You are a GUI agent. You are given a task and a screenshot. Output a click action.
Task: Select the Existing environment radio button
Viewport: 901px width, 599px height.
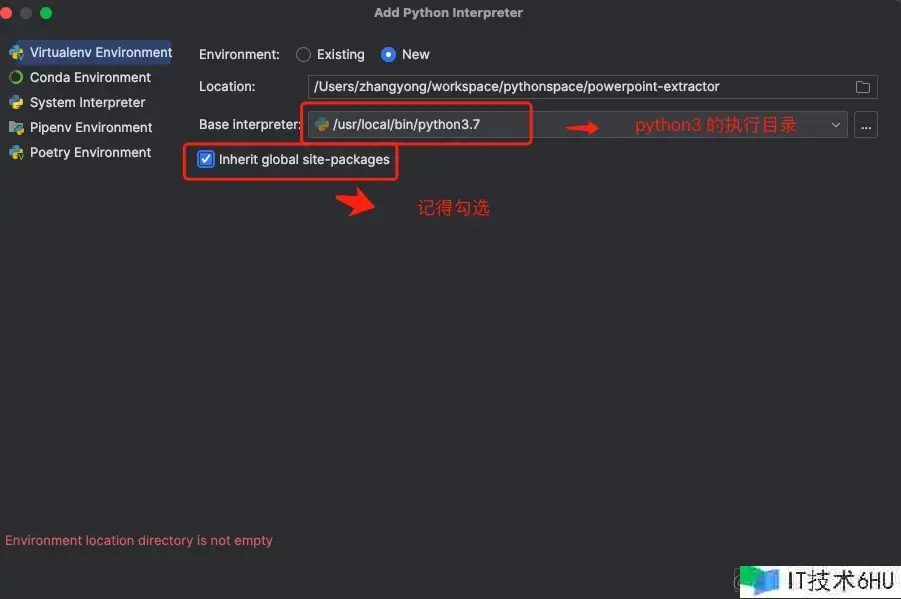pos(303,55)
